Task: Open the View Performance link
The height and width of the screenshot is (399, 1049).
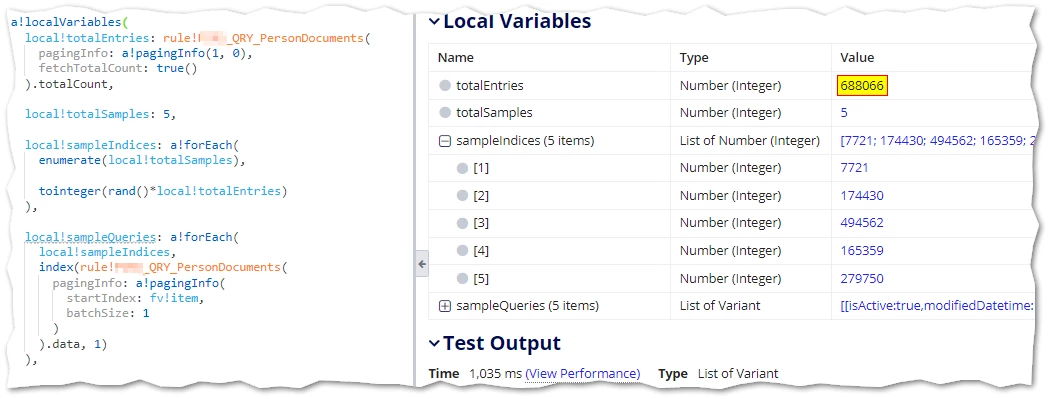Action: [x=582, y=374]
